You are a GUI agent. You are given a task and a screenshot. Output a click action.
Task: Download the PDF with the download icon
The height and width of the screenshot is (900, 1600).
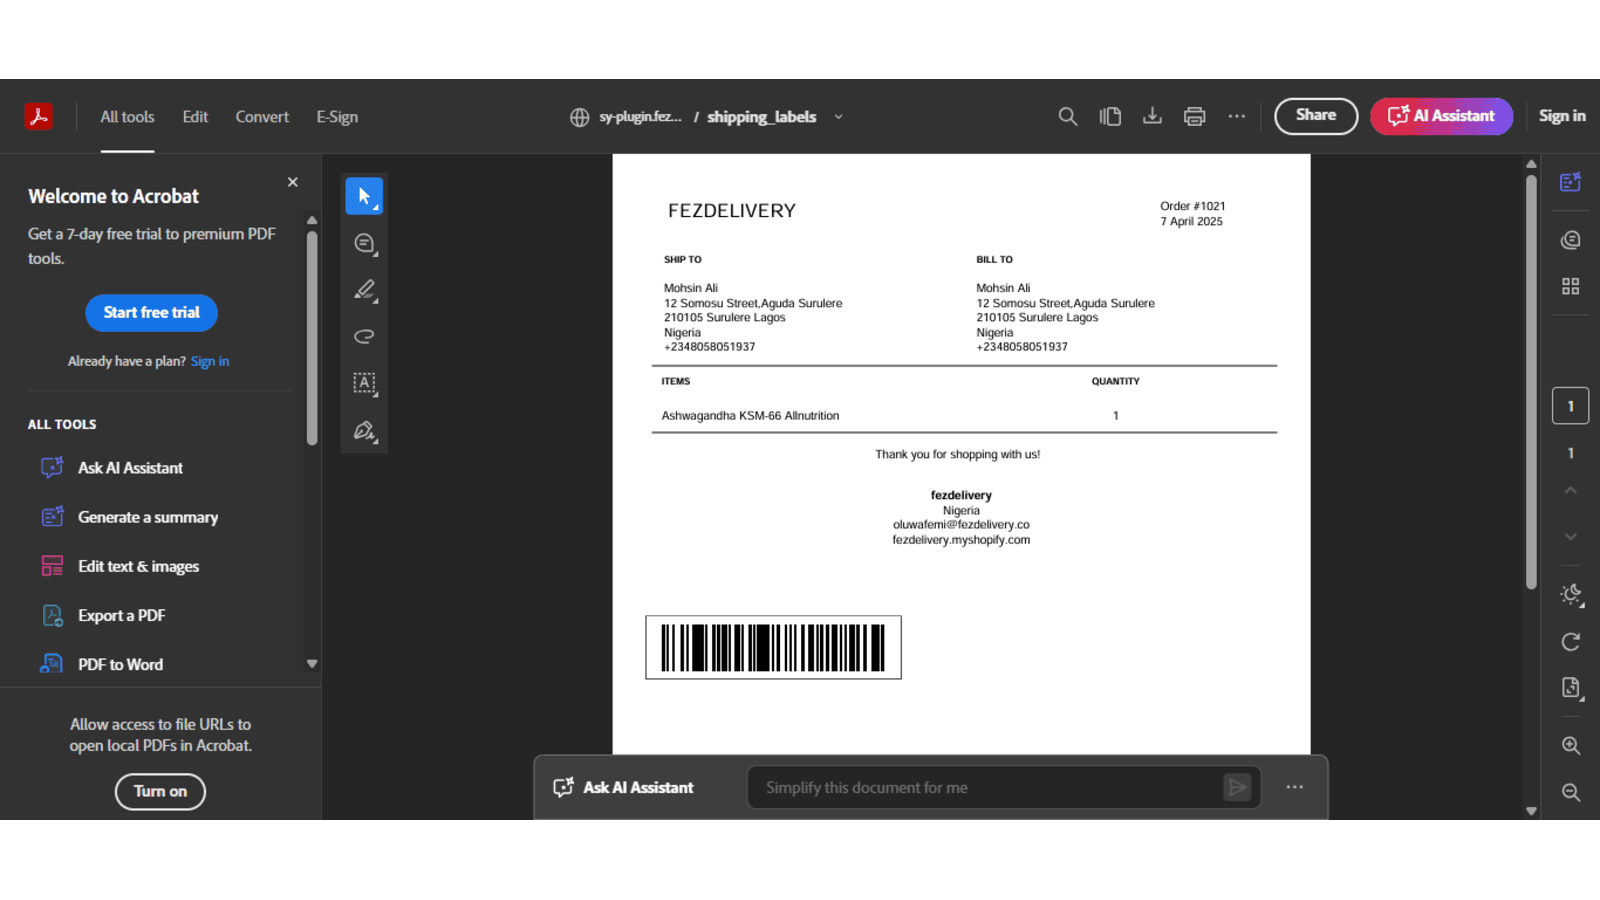(1152, 116)
